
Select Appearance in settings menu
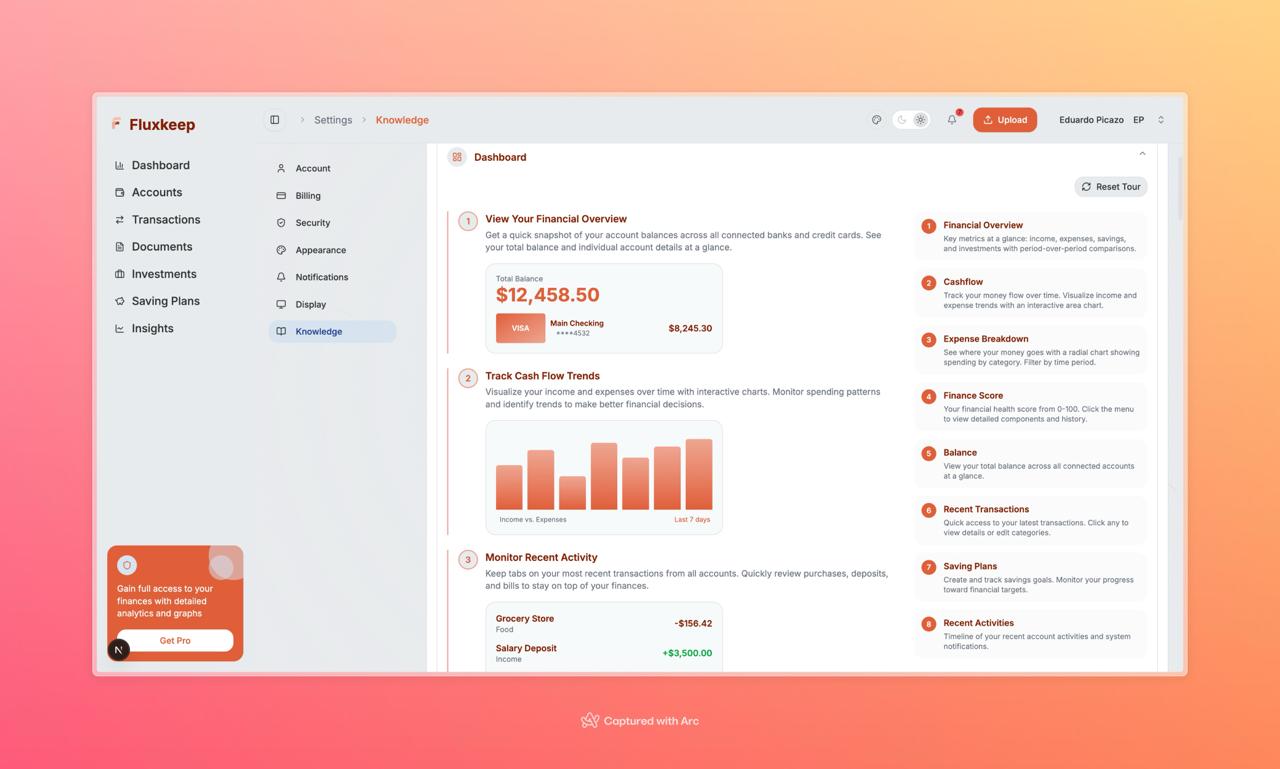[320, 250]
